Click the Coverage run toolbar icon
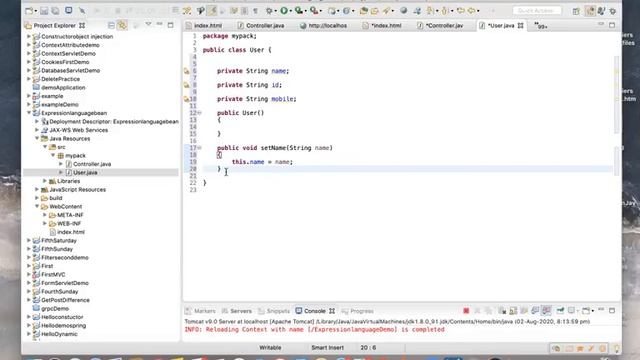The height and width of the screenshot is (360, 640). [299, 11]
